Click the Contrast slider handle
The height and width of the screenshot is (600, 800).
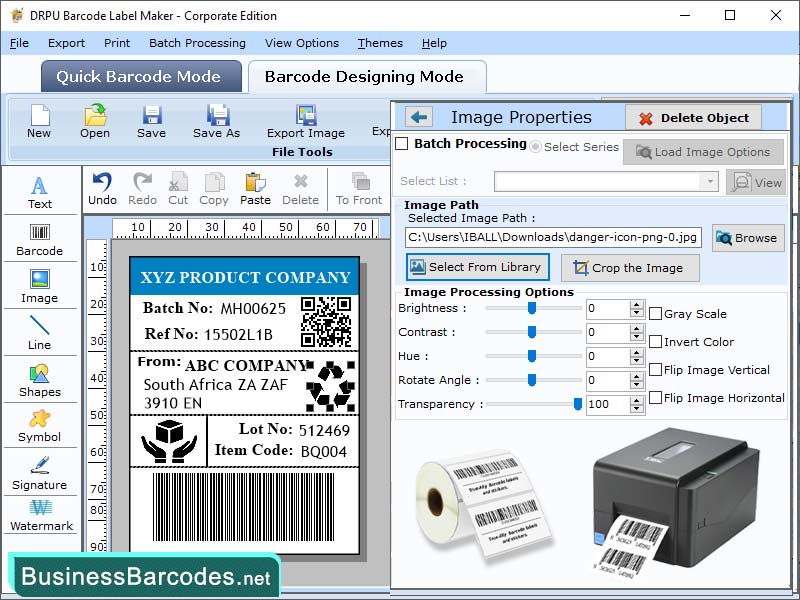coord(532,332)
